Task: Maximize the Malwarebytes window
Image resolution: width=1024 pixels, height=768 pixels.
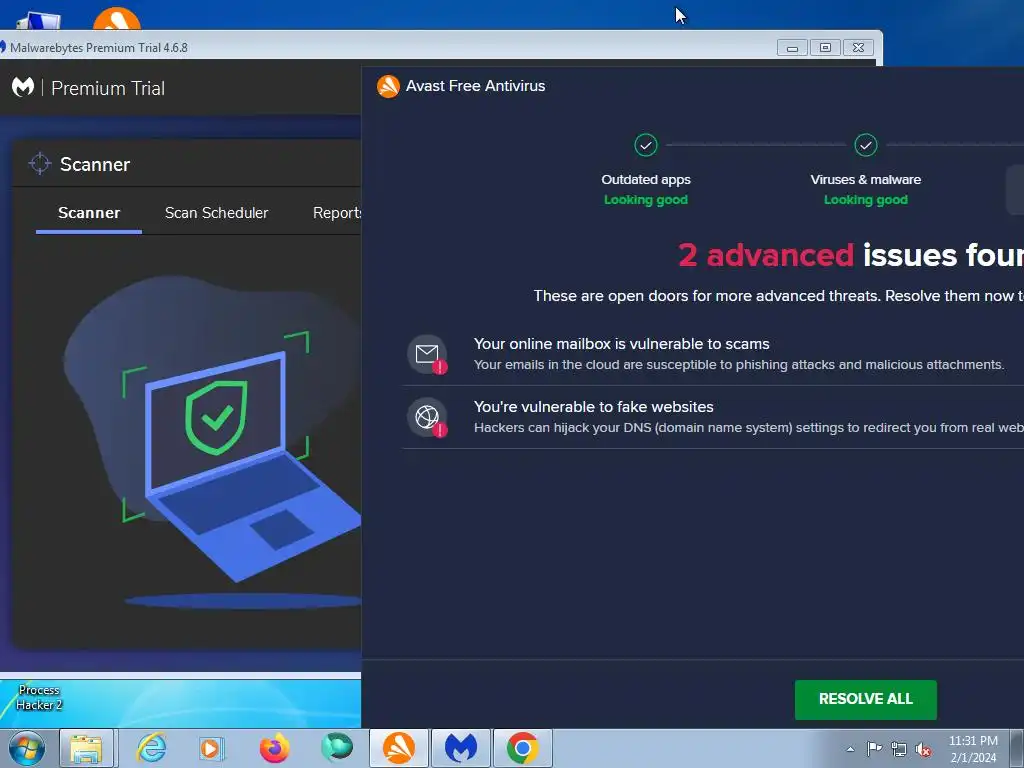Action: pyautogui.click(x=825, y=48)
